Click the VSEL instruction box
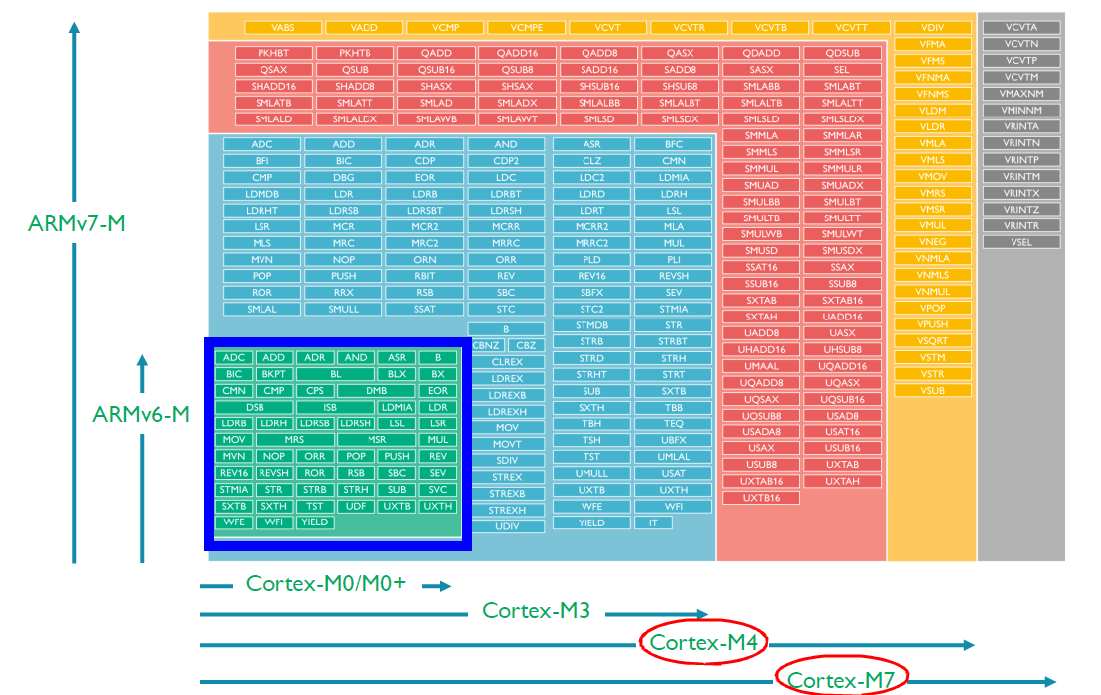 tap(1021, 242)
